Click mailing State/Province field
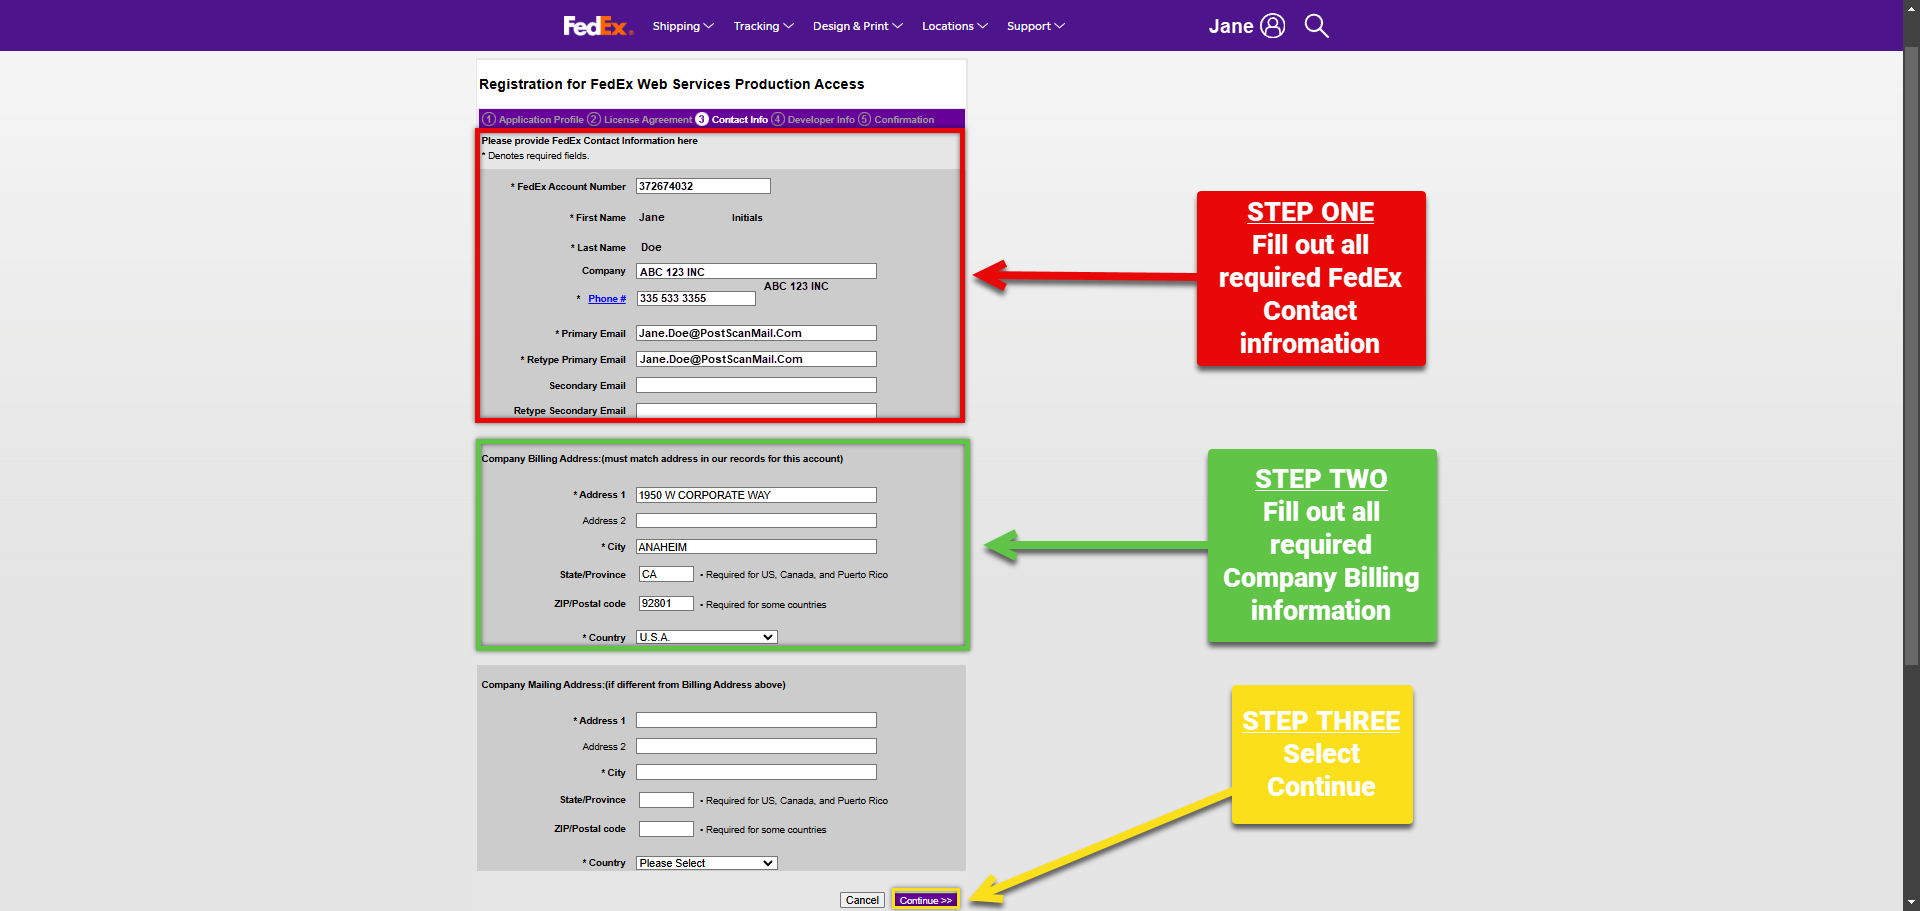 pyautogui.click(x=666, y=800)
